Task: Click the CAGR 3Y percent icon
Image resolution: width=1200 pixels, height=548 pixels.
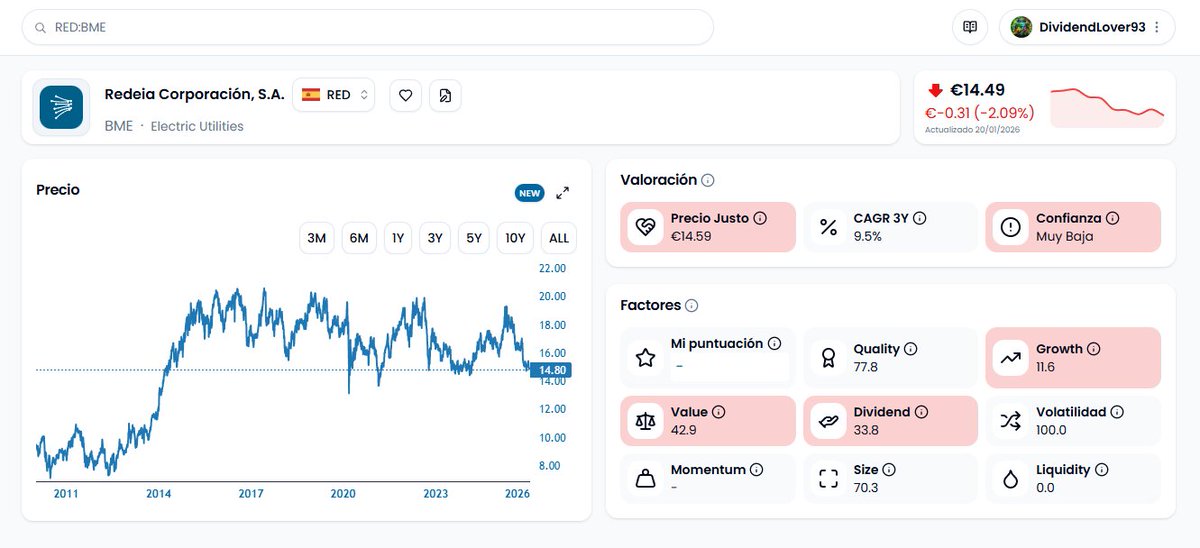Action: pos(828,227)
